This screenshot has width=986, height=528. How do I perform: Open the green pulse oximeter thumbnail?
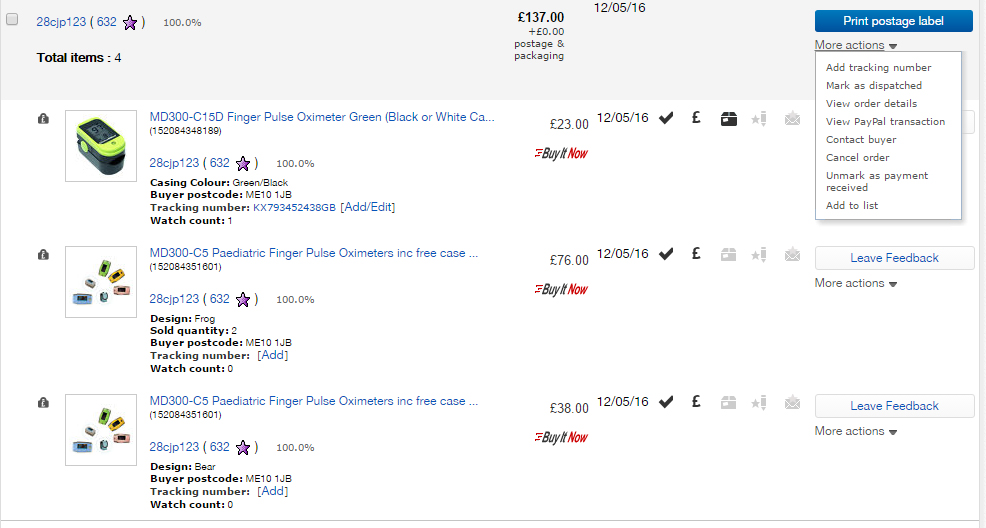pos(100,146)
